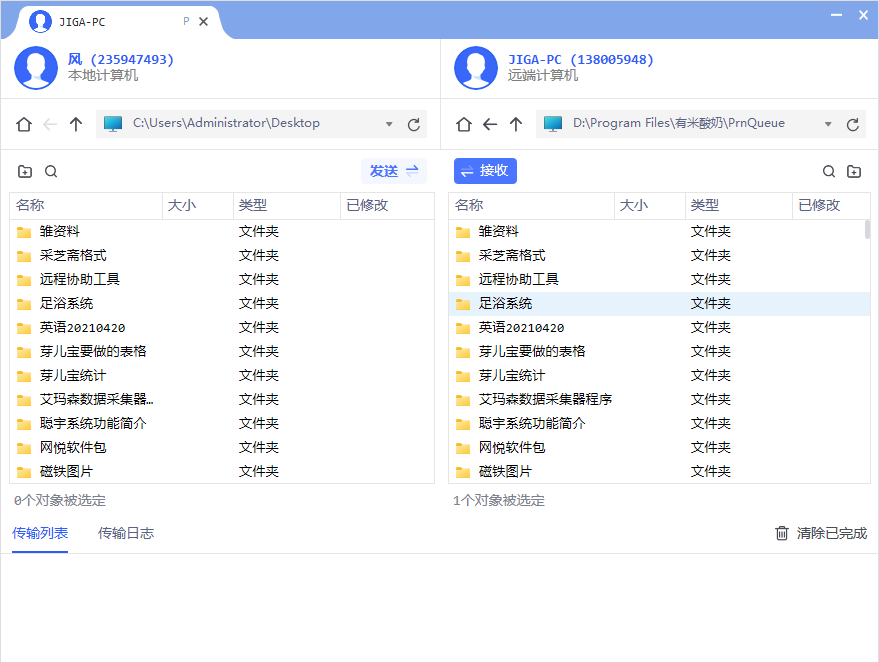The height and width of the screenshot is (662, 879).
Task: Select local folder 艾玛森数据采集器...
Action: 221,400
